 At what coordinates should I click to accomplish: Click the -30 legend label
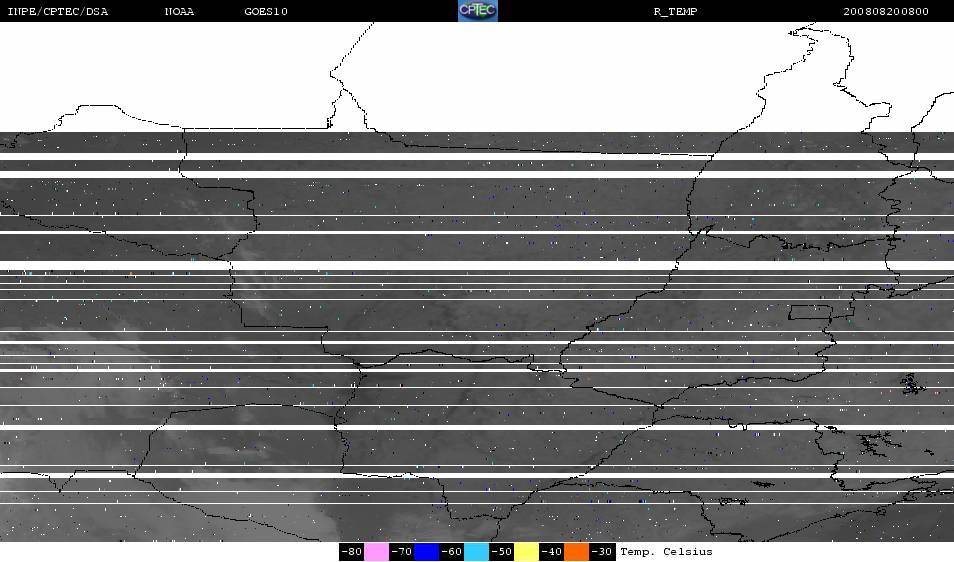pyautogui.click(x=601, y=552)
